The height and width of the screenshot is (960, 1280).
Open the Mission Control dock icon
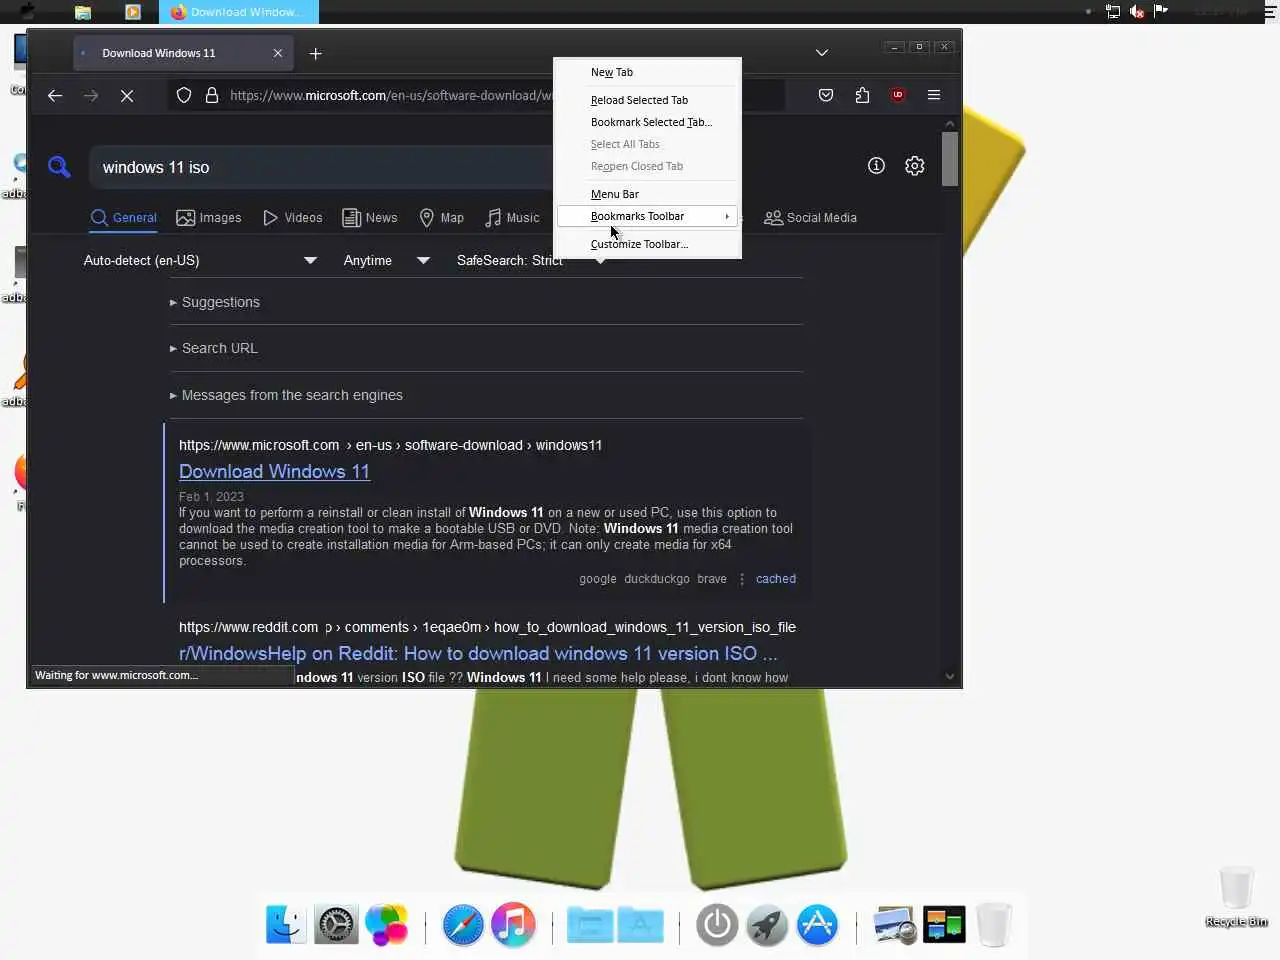(944, 924)
